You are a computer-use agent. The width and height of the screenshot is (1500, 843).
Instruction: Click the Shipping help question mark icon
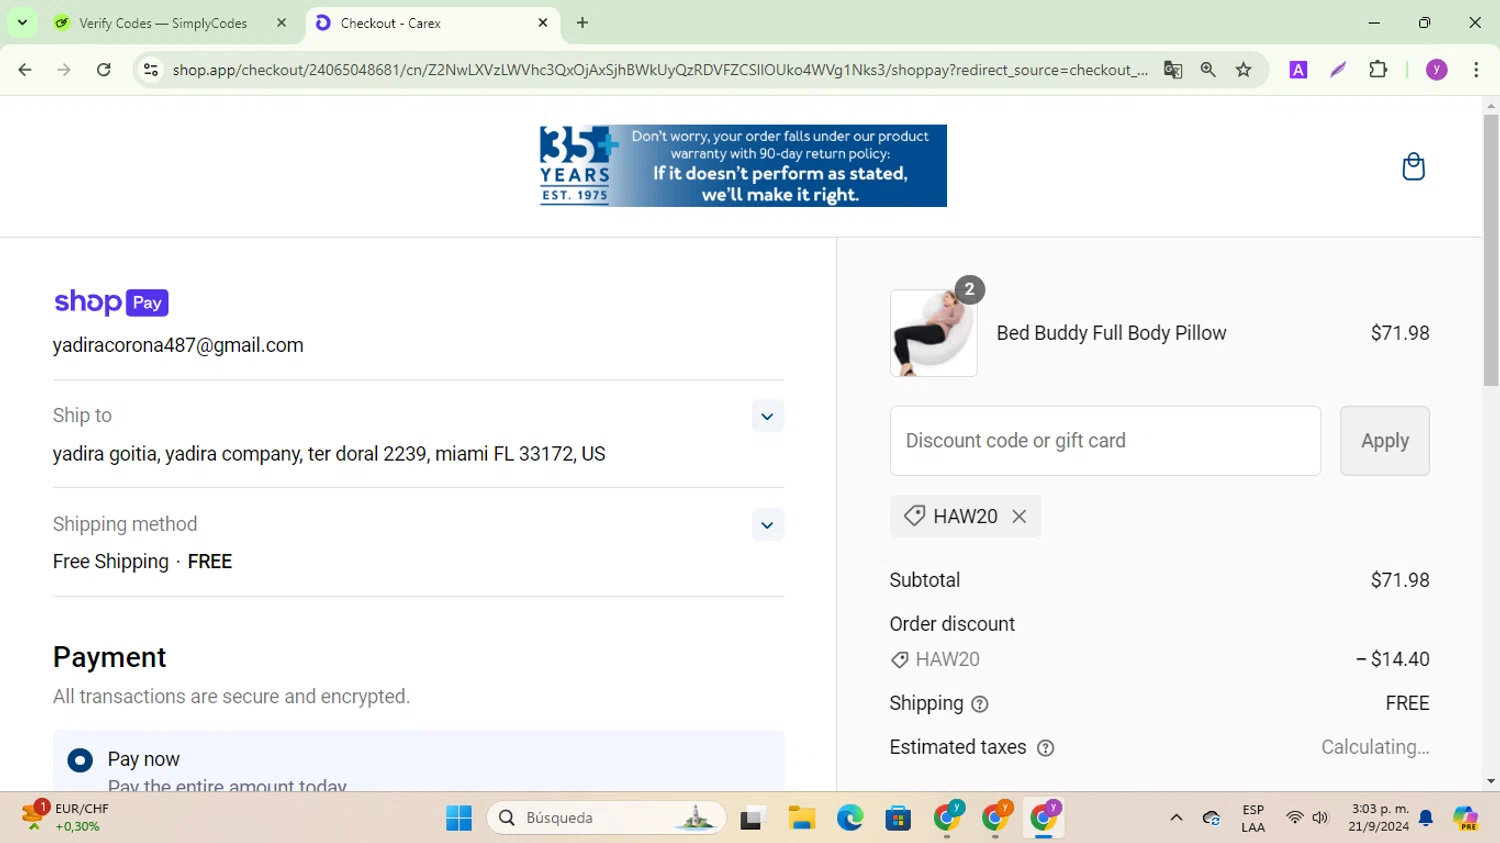980,704
